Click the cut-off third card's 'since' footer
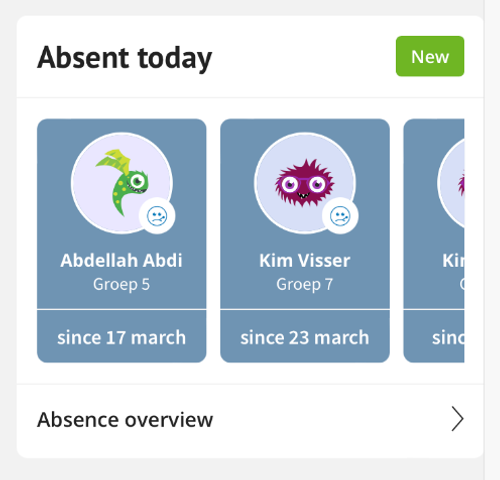This screenshot has height=480, width=500. click(x=434, y=337)
